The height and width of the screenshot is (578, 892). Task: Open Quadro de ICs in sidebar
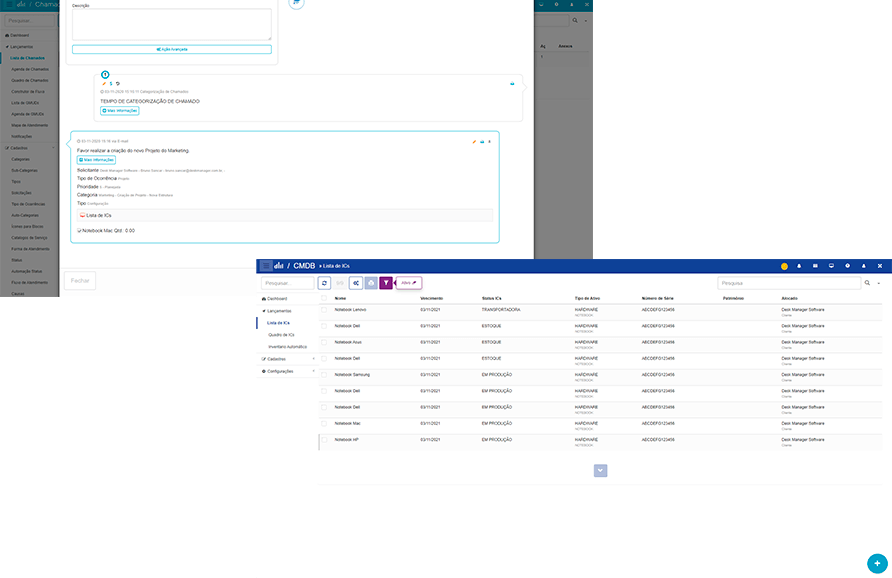[282, 334]
